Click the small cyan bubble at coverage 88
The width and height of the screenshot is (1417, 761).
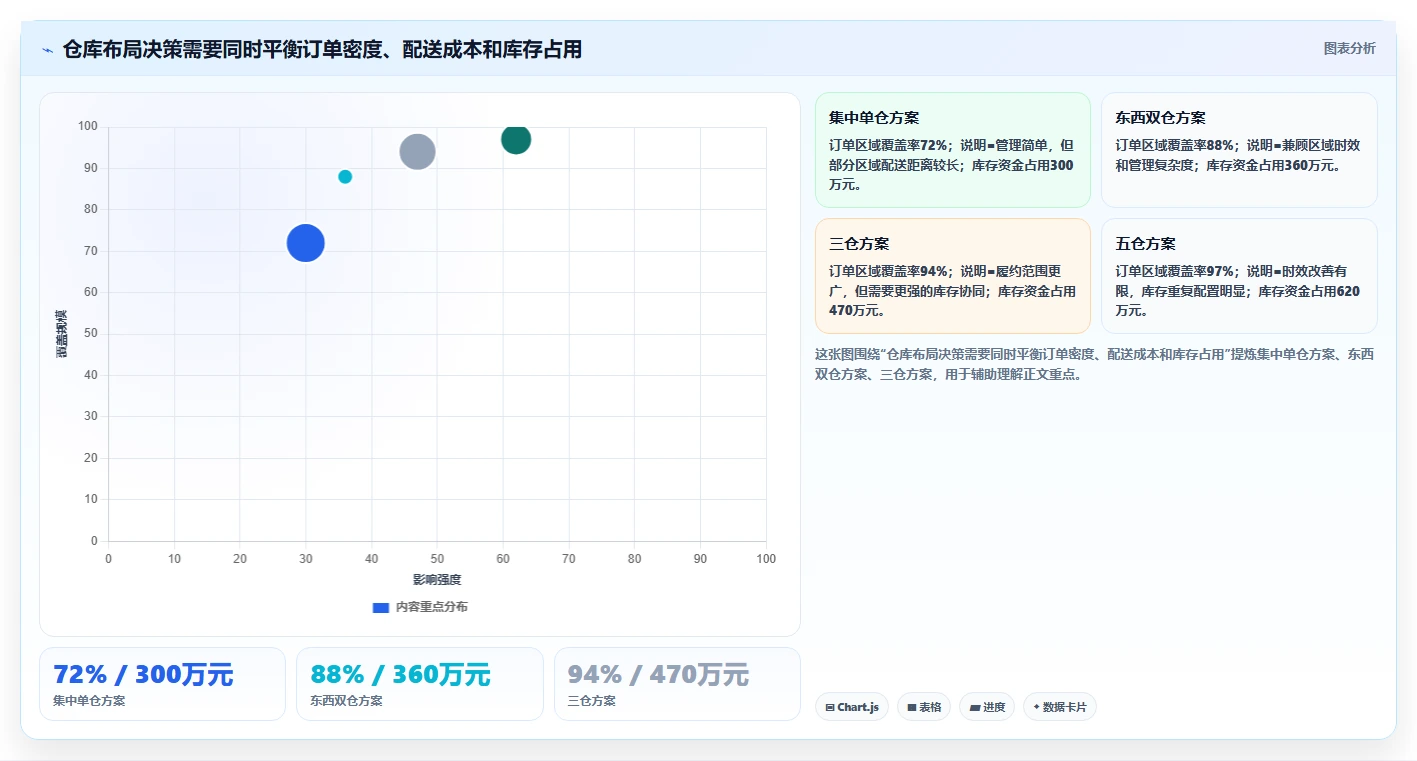pyautogui.click(x=345, y=177)
